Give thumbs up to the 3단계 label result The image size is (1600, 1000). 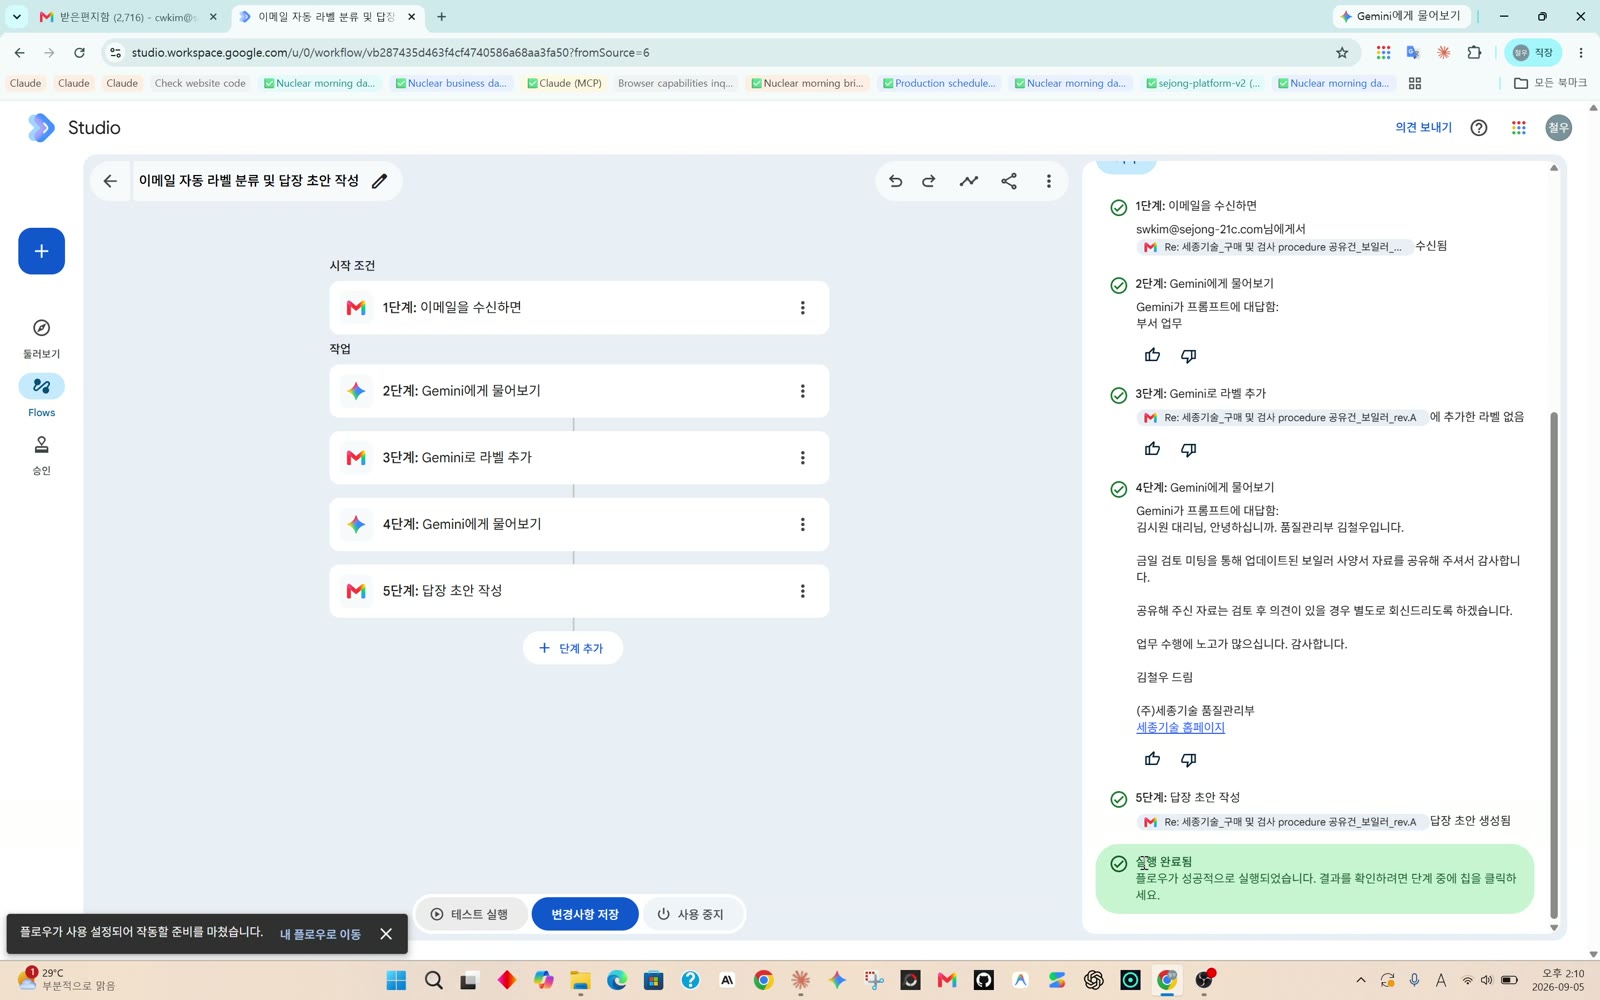1152,449
